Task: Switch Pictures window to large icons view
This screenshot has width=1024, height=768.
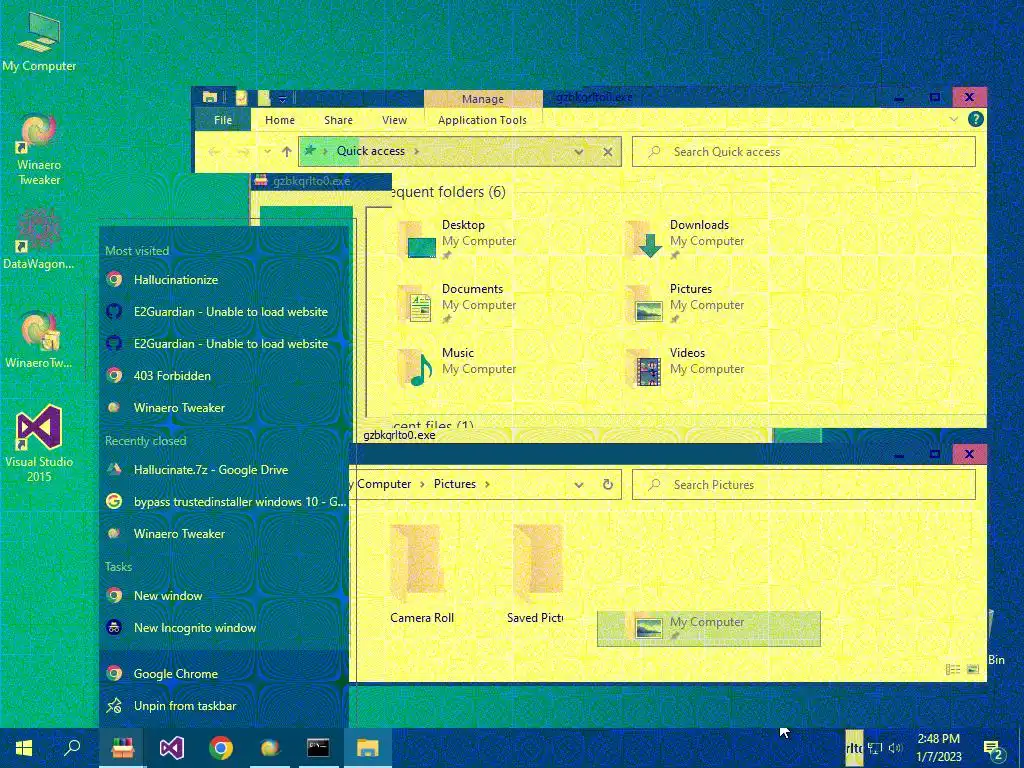Action: click(x=973, y=669)
